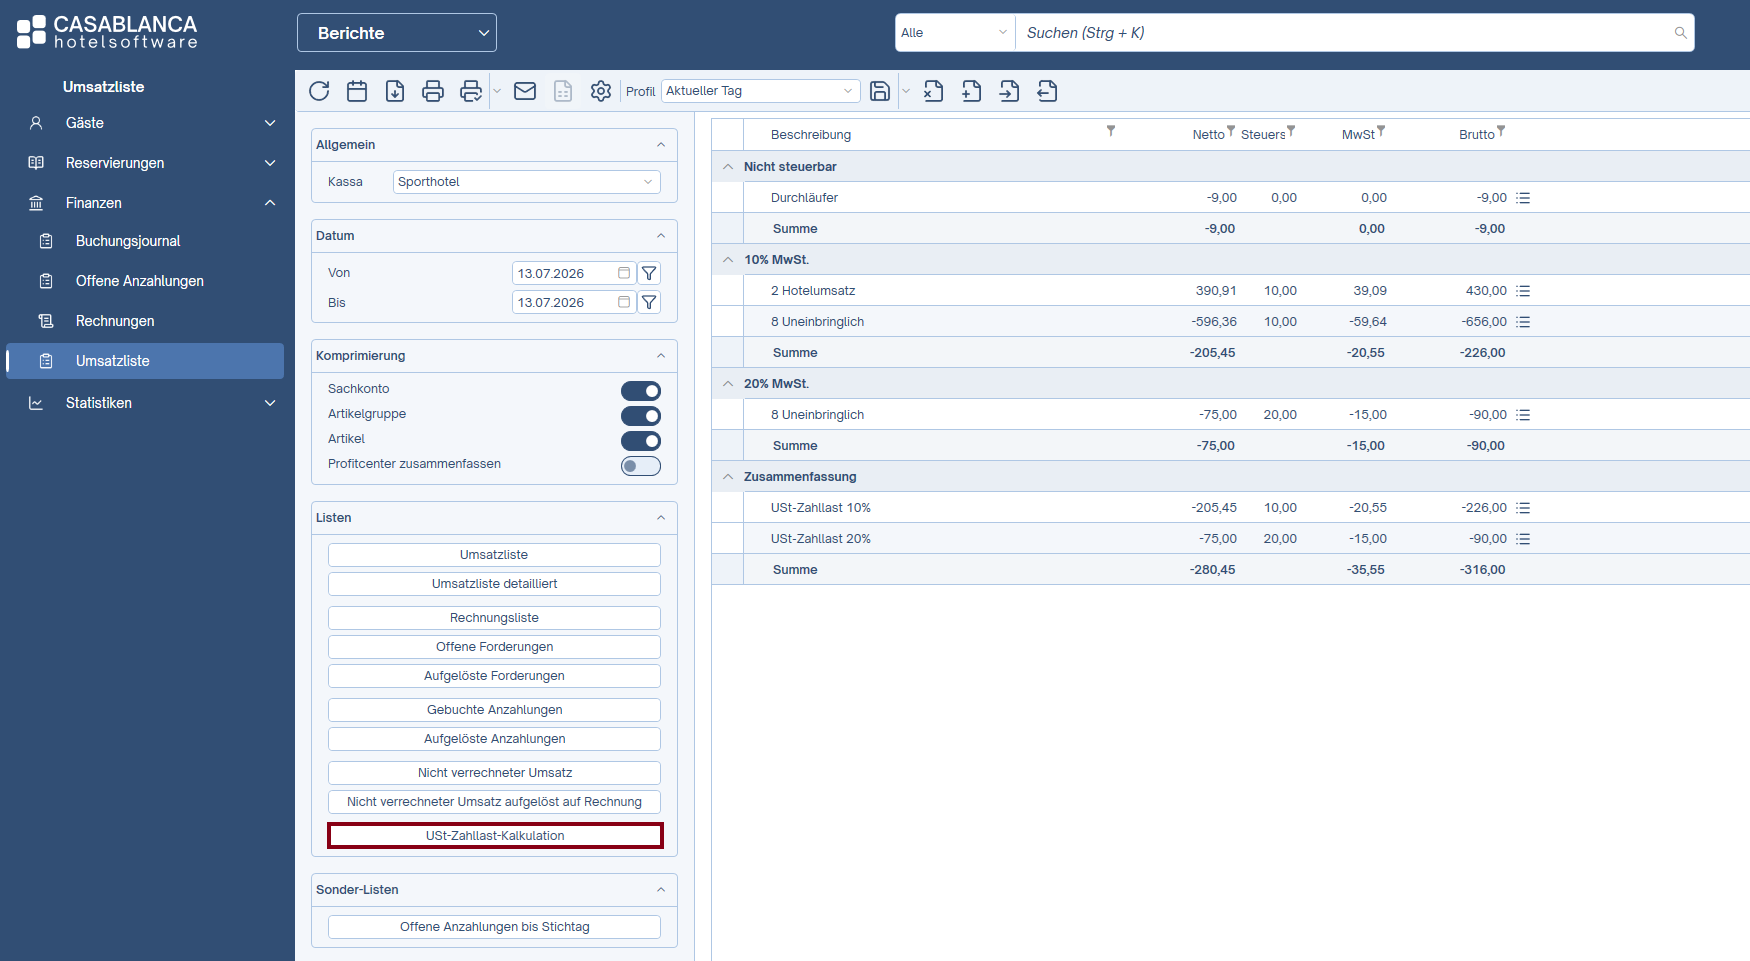Click the printer icon in toolbar
Screen dimensions: 1750x961
433,91
